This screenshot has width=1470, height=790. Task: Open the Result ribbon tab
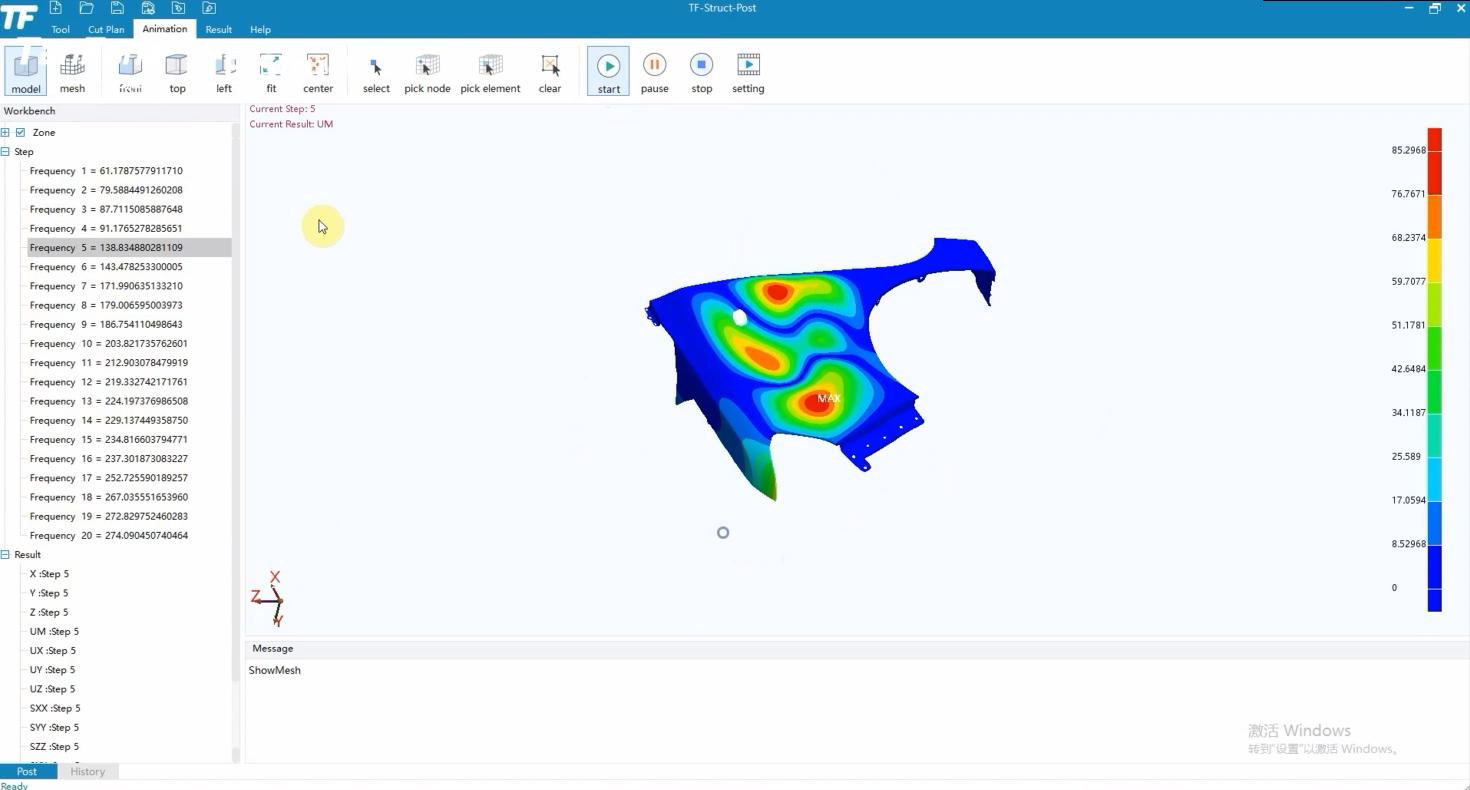click(218, 29)
